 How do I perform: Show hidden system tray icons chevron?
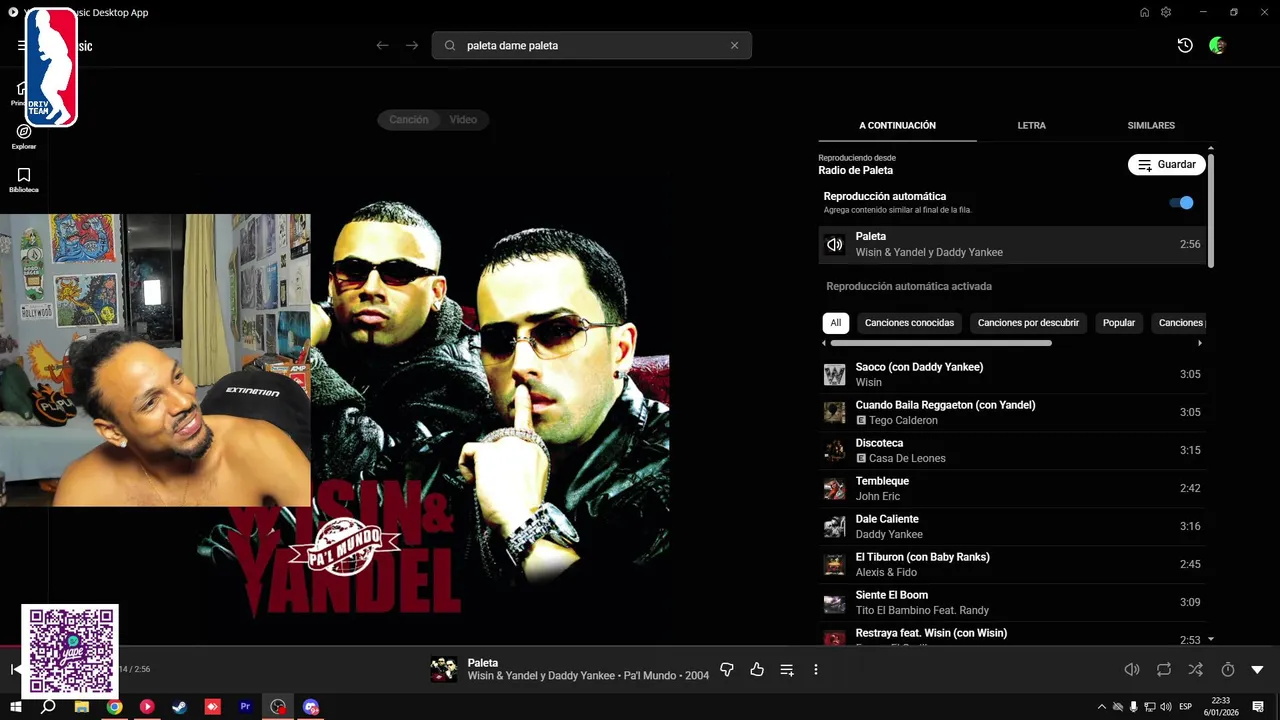1102,706
